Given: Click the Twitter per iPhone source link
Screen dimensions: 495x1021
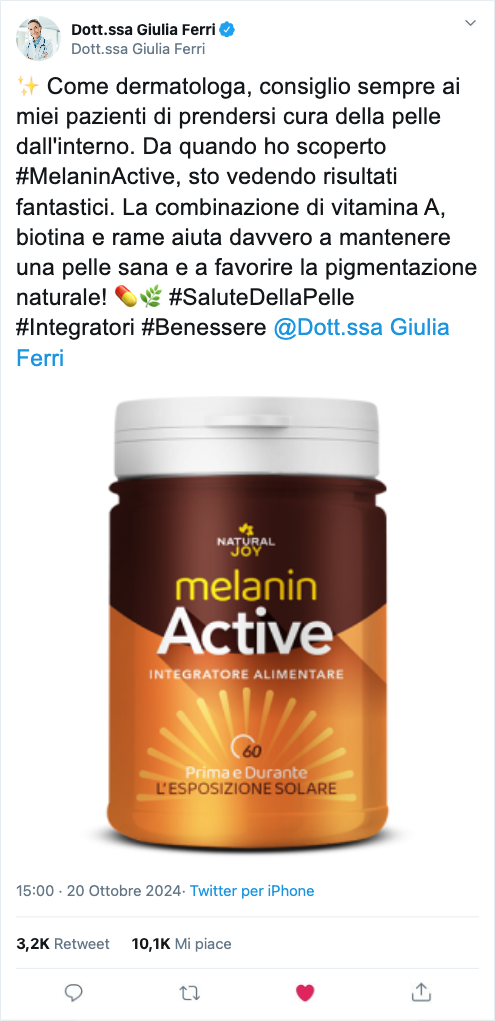Looking at the screenshot, I should click(252, 891).
